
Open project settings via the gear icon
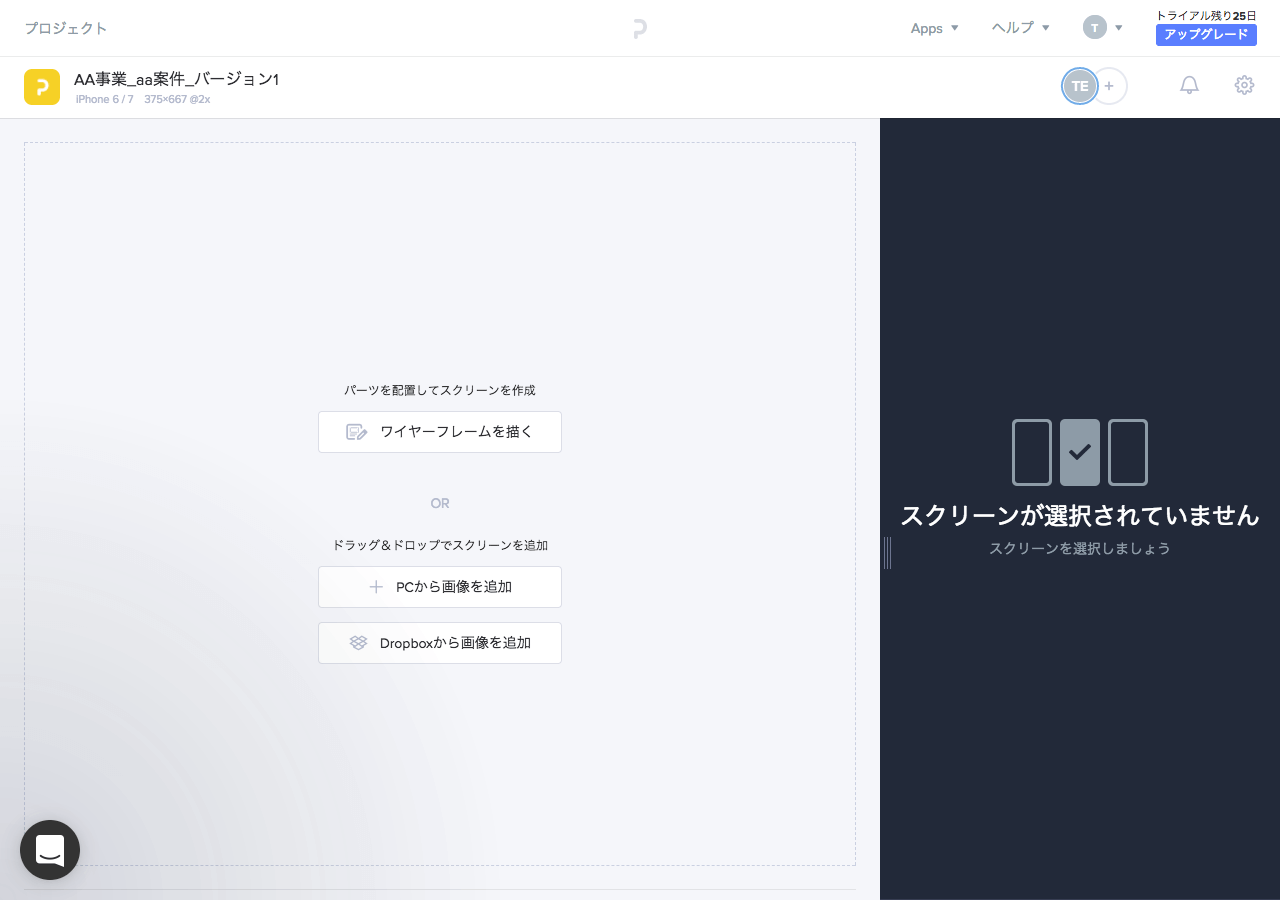[x=1244, y=85]
